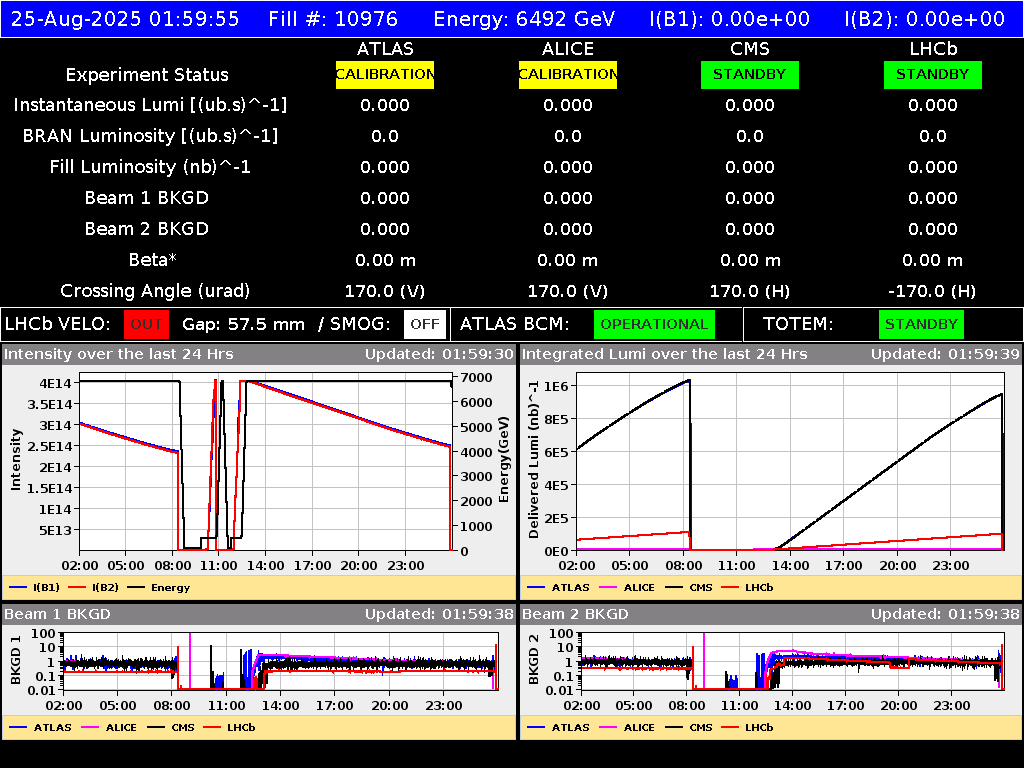Click the Integrated Lumi over last 24 Hrs header

coord(665,354)
